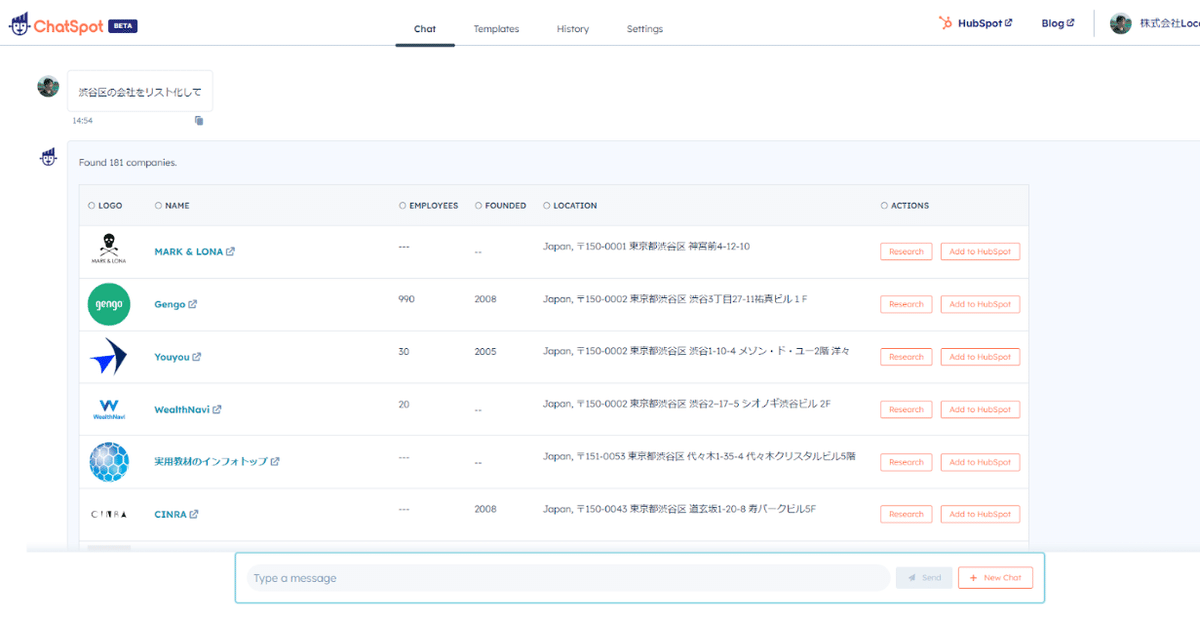The height and width of the screenshot is (619, 1200).
Task: Open WealthNavi external link icon
Action: pyautogui.click(x=217, y=409)
